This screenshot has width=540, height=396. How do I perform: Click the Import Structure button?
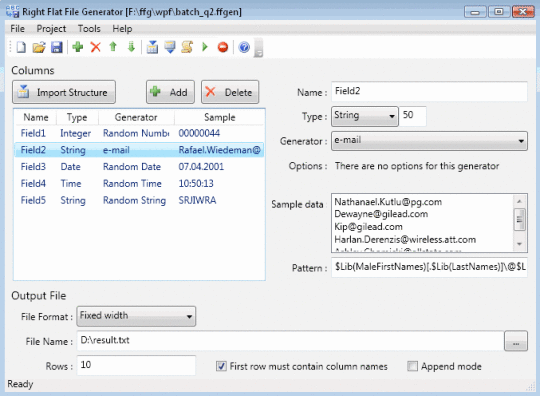(x=64, y=92)
